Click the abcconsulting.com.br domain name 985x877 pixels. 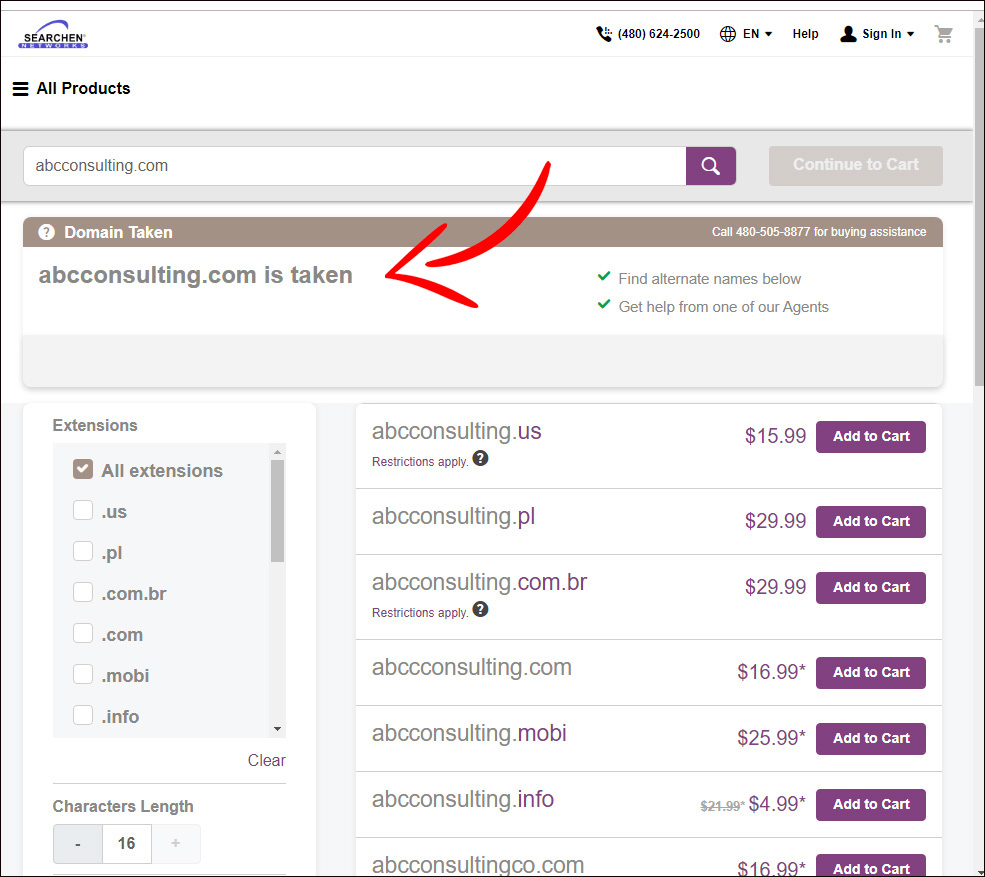pyautogui.click(x=479, y=582)
